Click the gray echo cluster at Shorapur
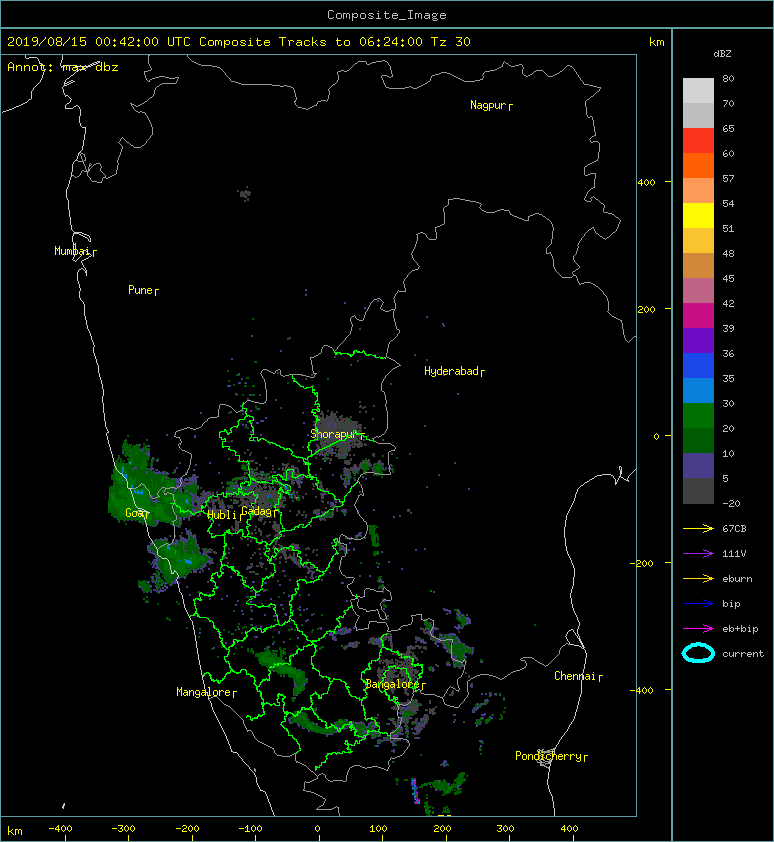Screen dimensions: 774x842 click(x=338, y=432)
